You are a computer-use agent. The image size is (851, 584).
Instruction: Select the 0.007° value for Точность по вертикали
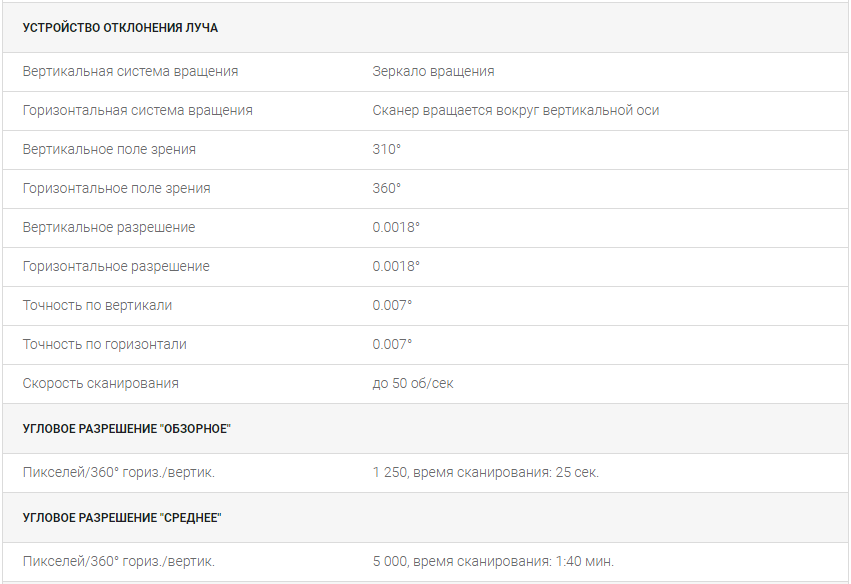392,306
